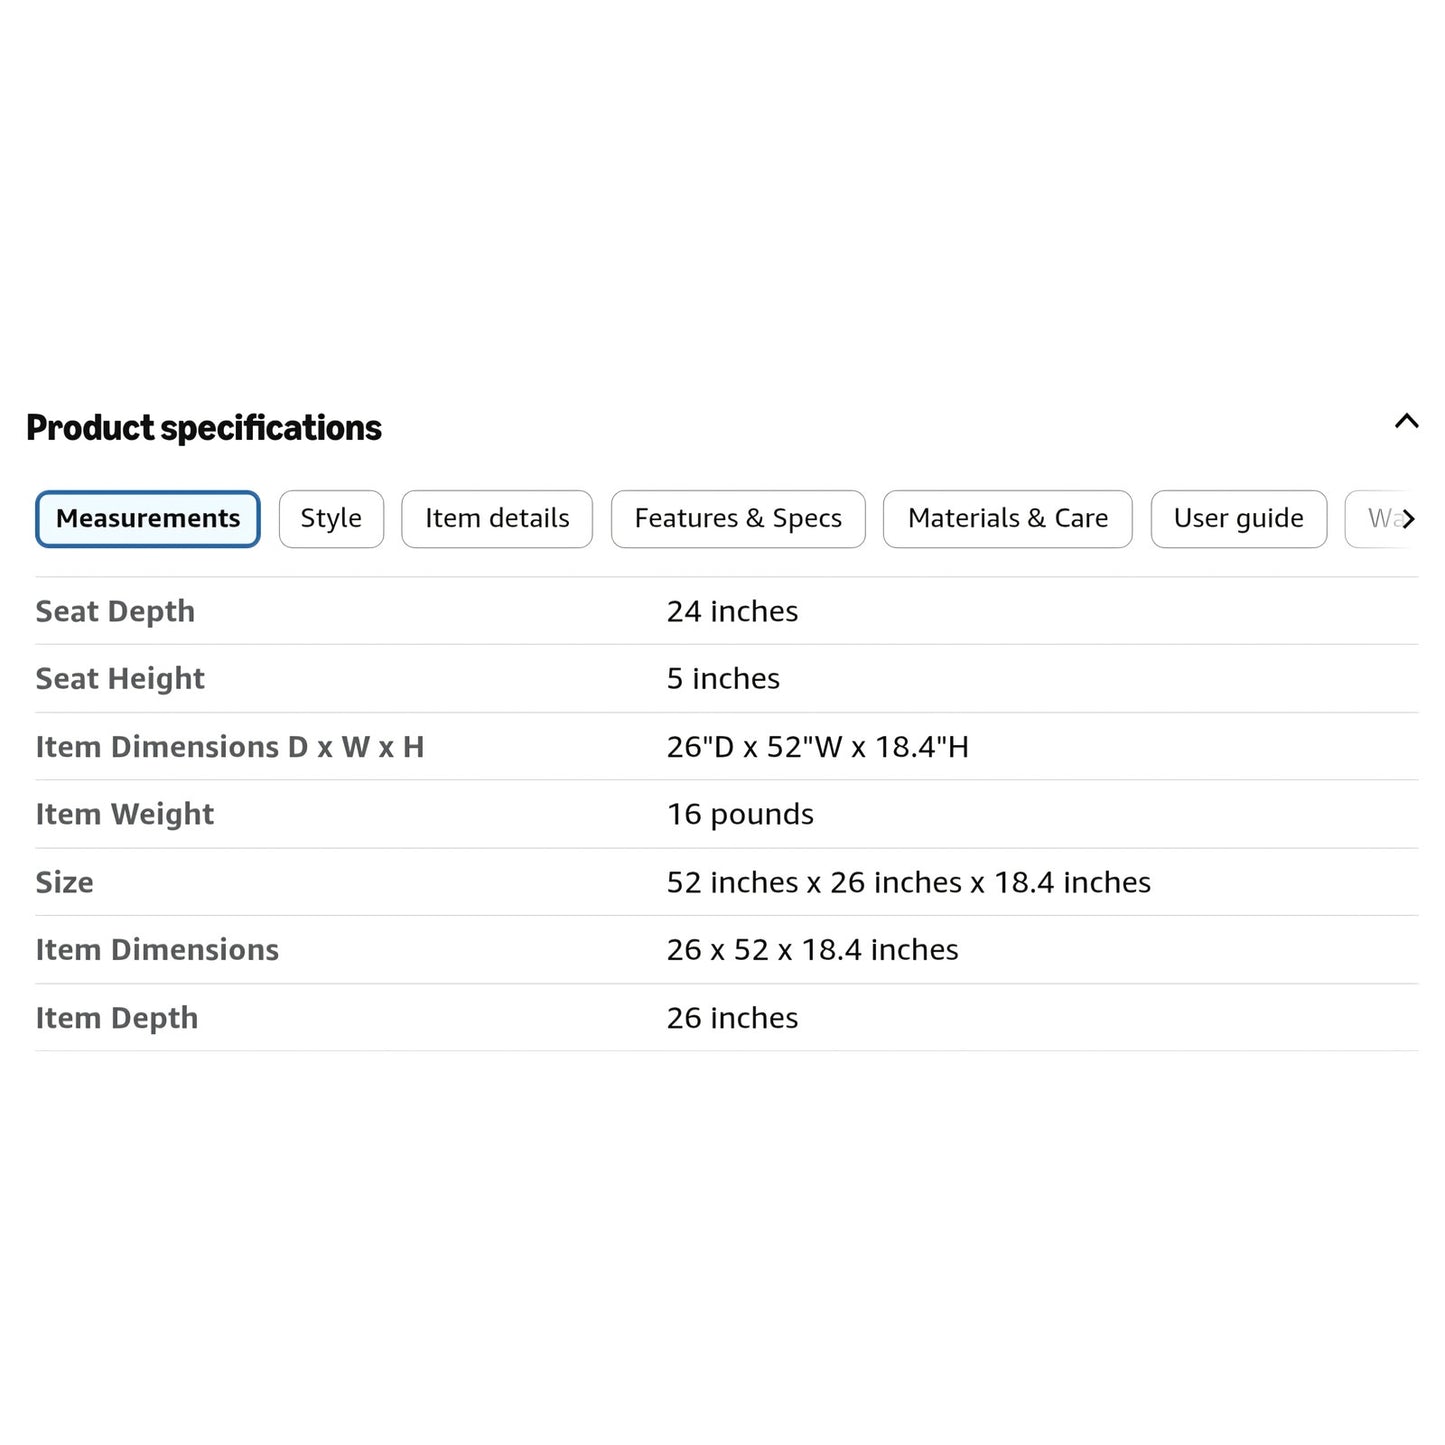Click the Seat Depth label
This screenshot has height=1445, width=1445.
pos(115,611)
